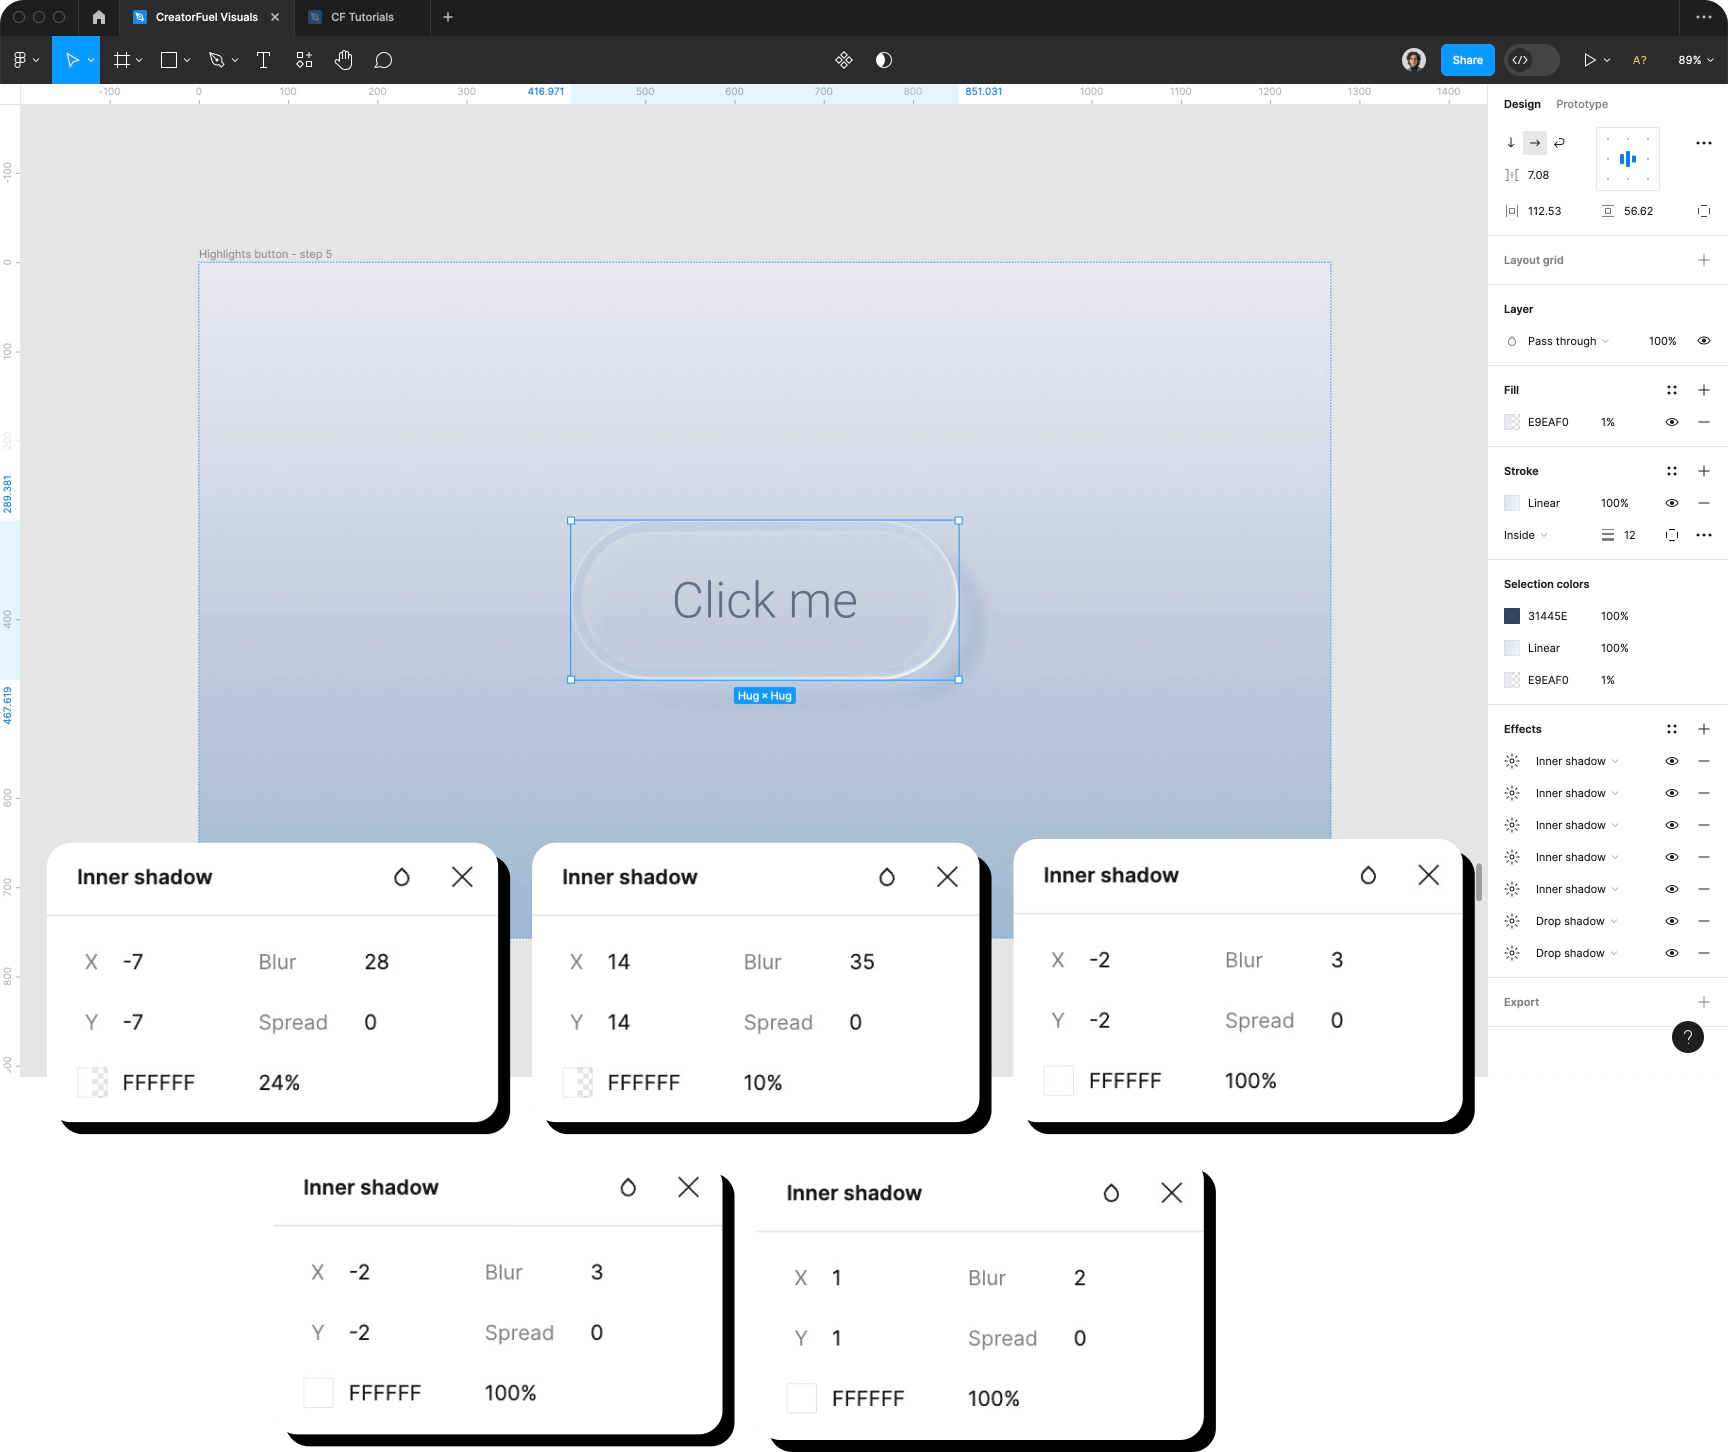Activate the Hand tool
This screenshot has width=1728, height=1452.
pyautogui.click(x=343, y=60)
